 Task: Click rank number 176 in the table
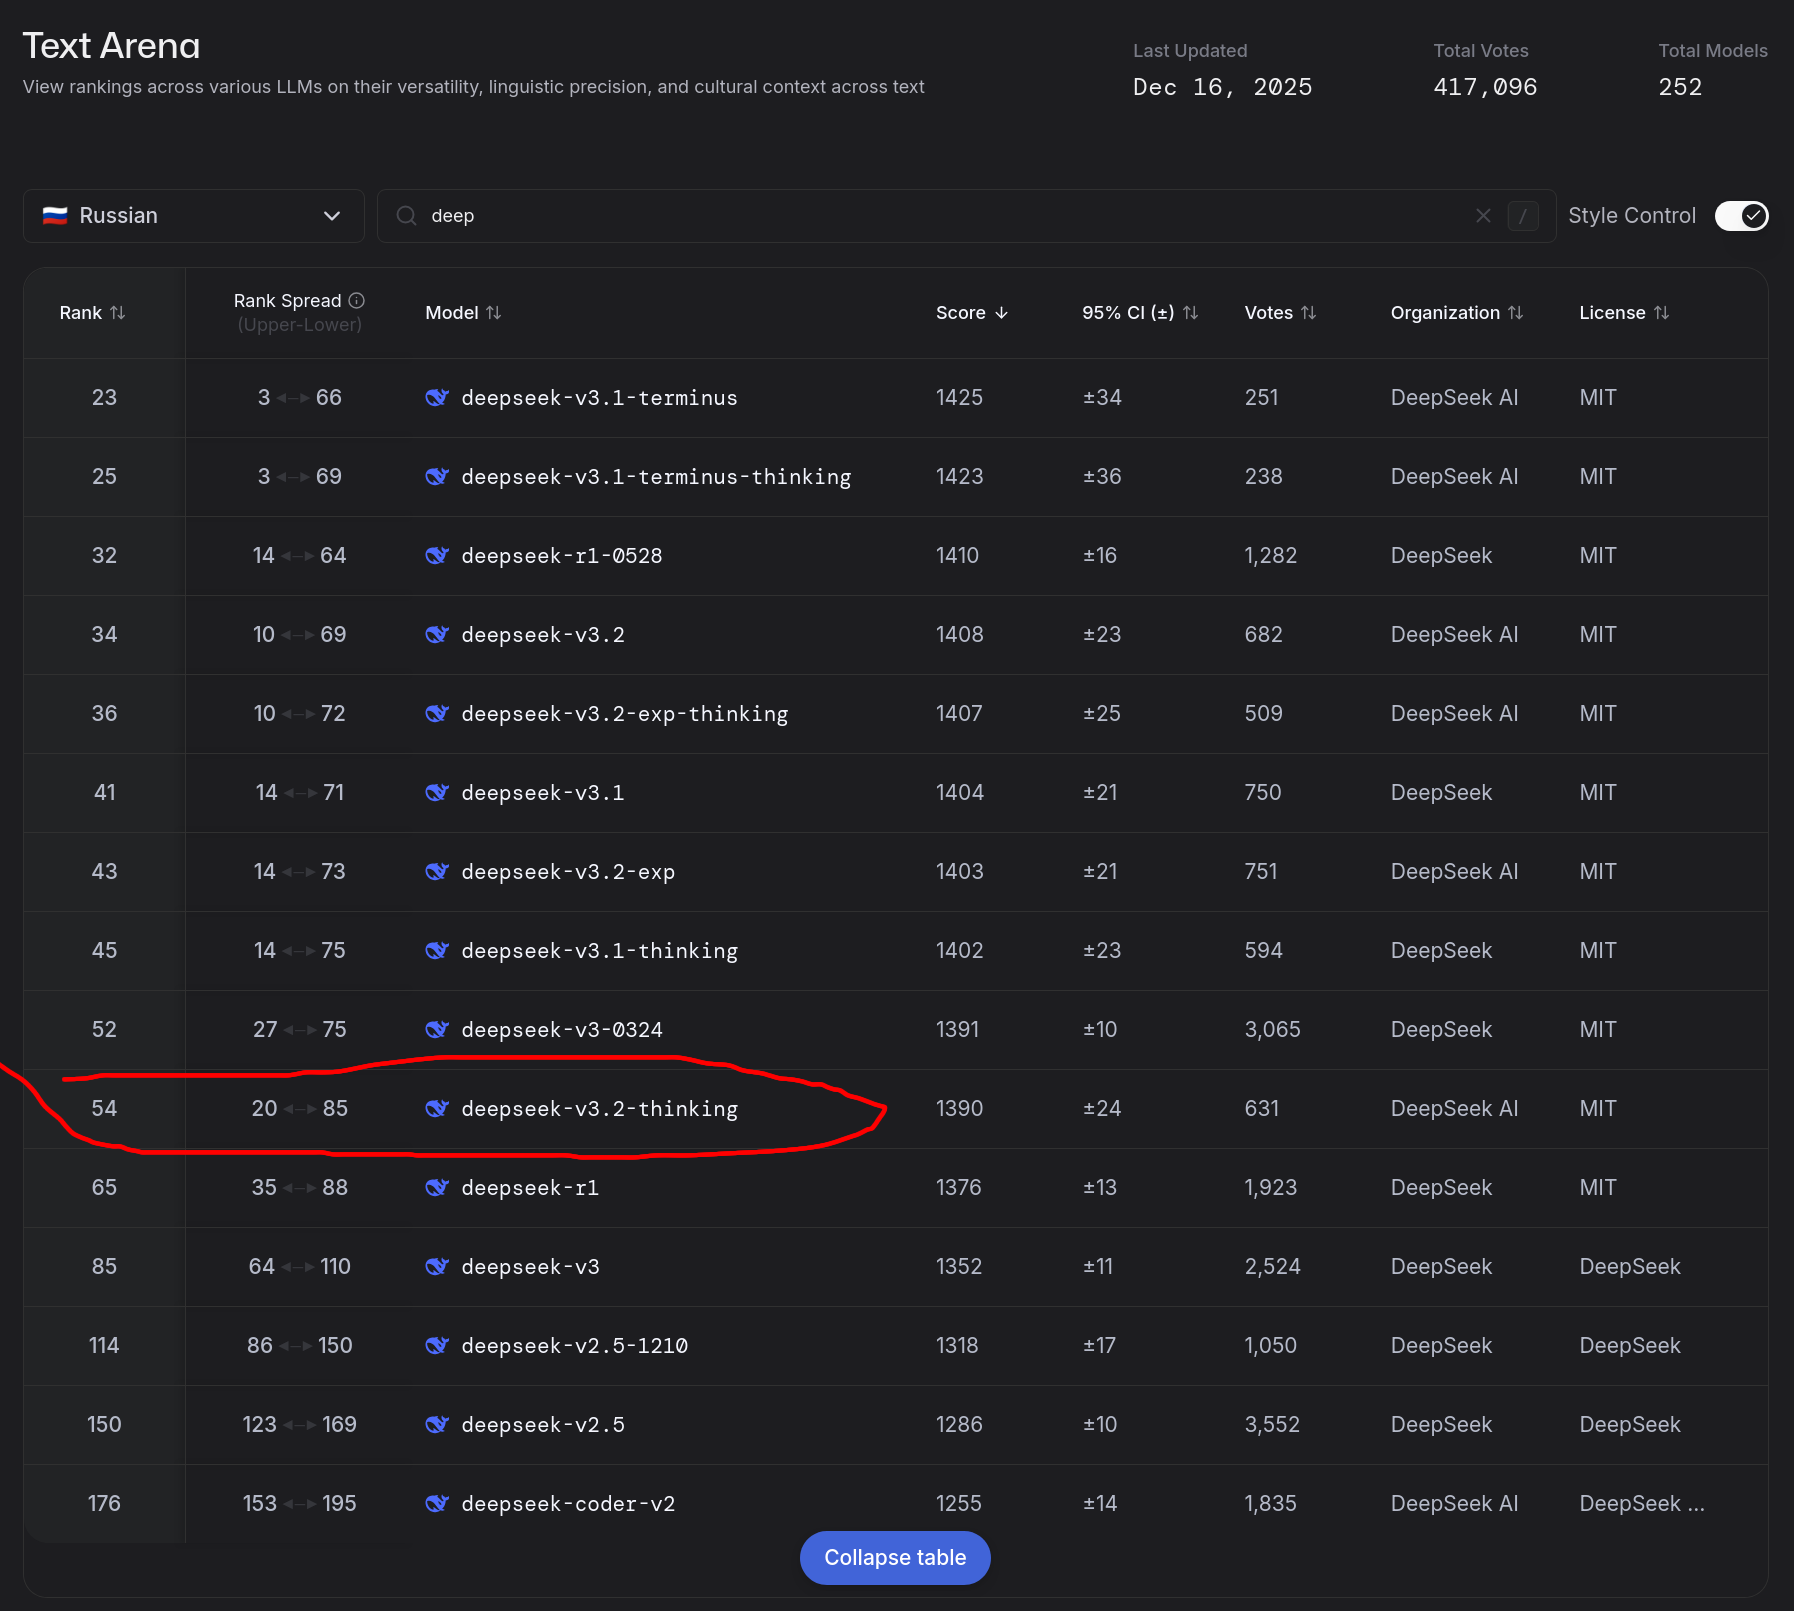104,1504
